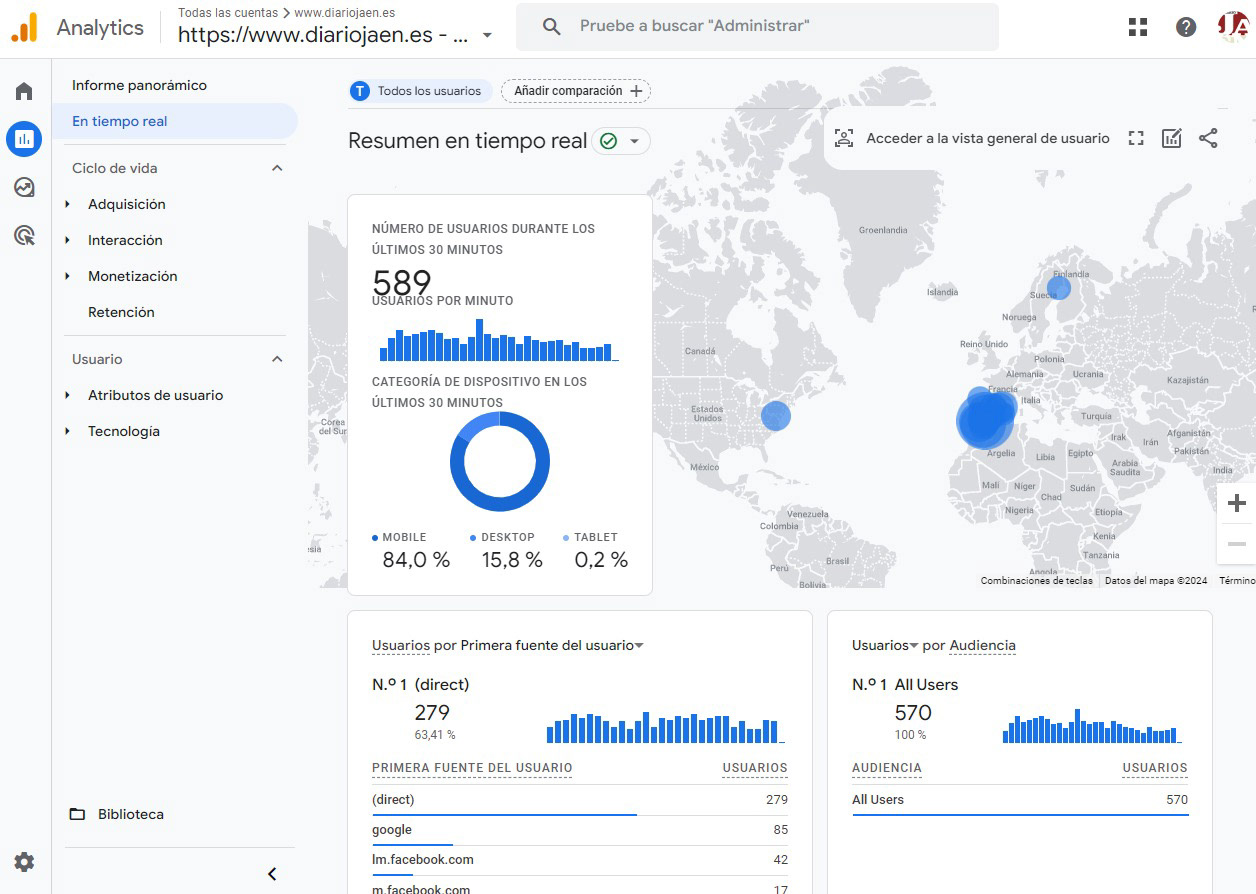Expand the Interacción tree item
This screenshot has height=894, width=1256.
pos(68,240)
